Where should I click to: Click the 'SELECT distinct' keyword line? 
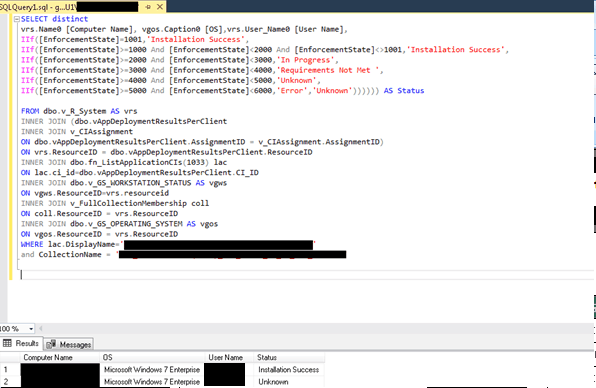click(x=54, y=19)
